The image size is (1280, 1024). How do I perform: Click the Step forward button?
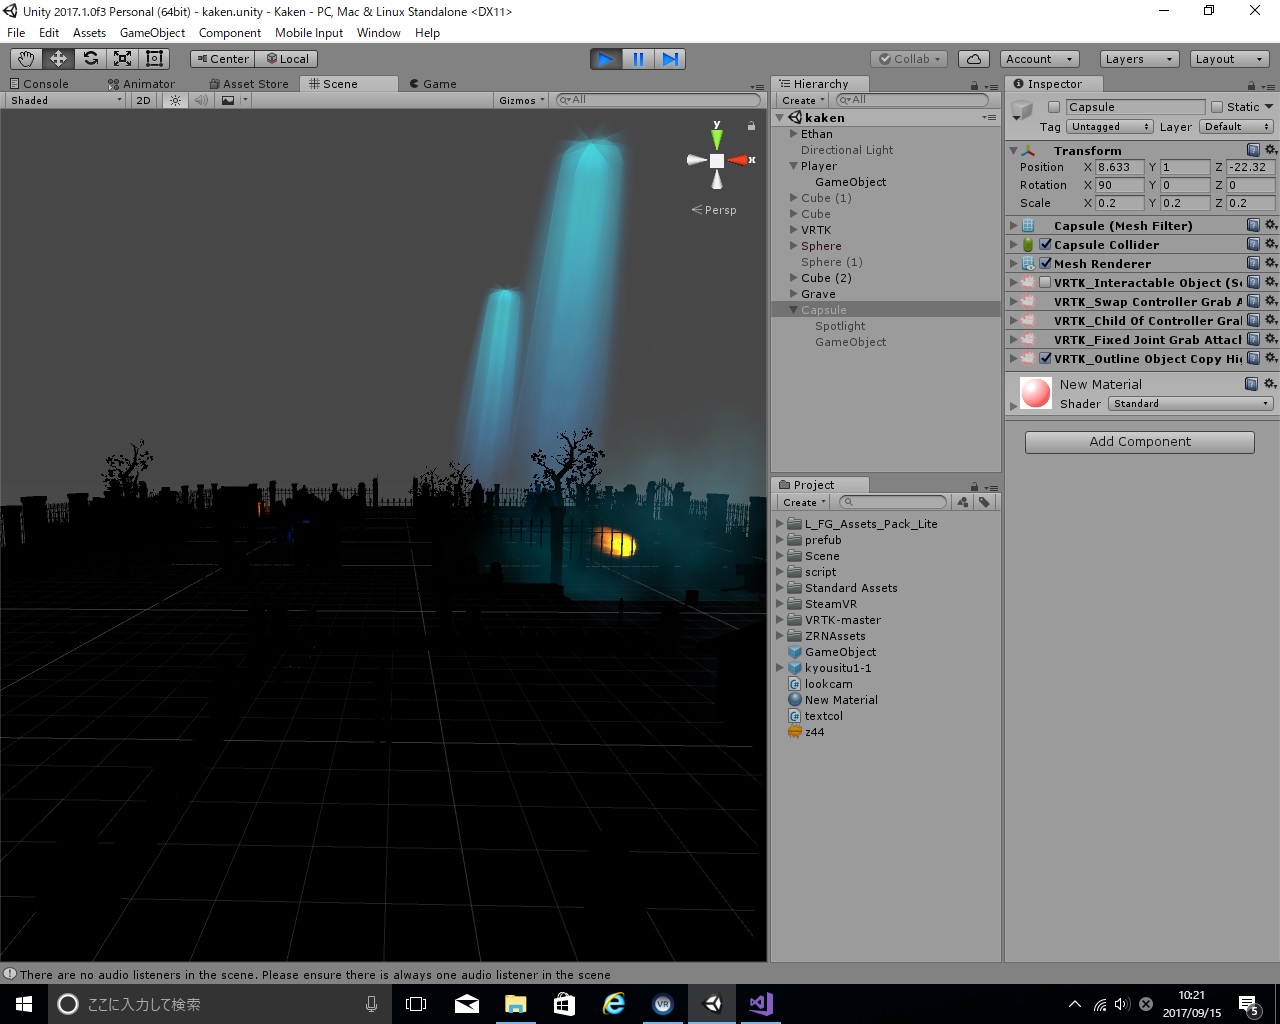(671, 59)
